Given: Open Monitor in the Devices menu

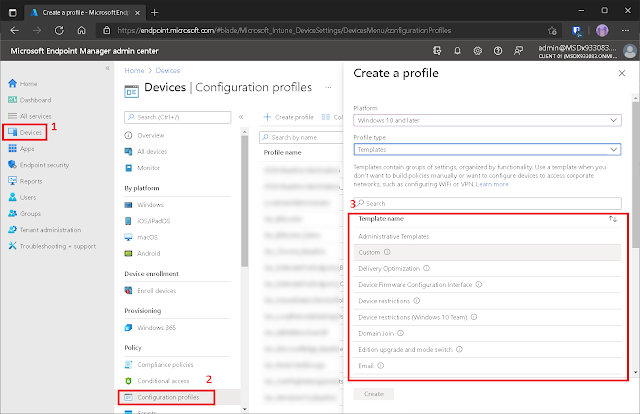Looking at the screenshot, I should coord(142,168).
